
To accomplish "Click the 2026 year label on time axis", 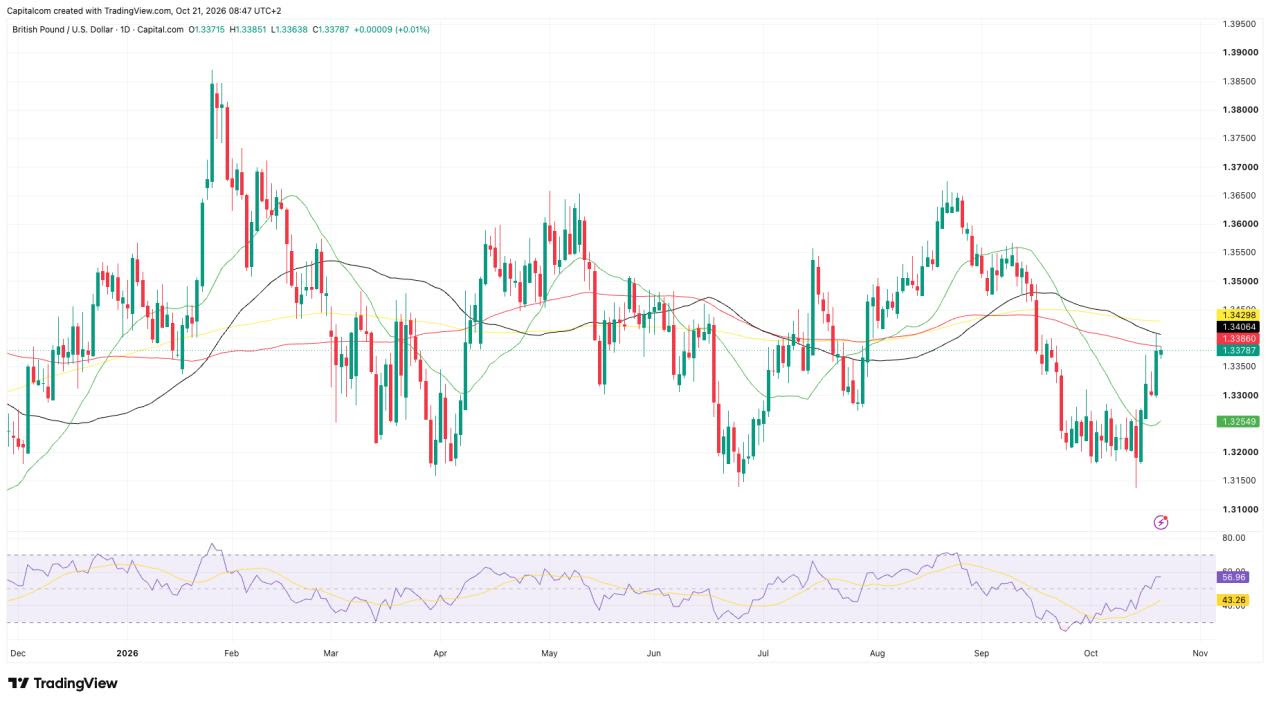I will pyautogui.click(x=127, y=653).
